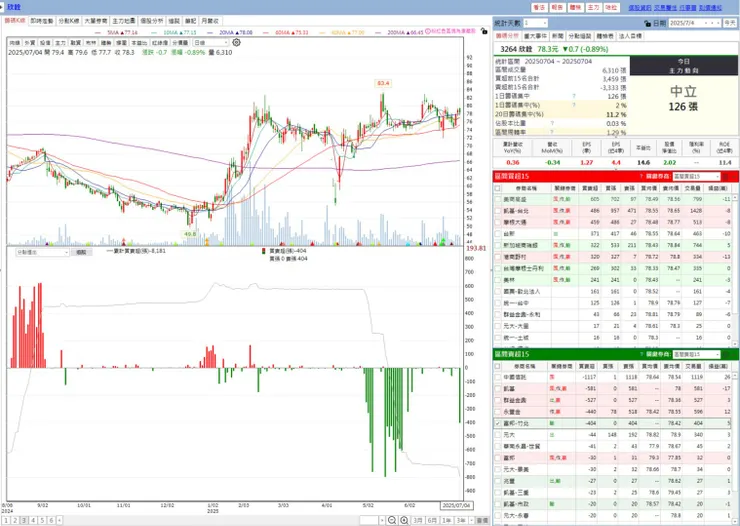Click the lock icon above the chart
The image size is (740, 526).
point(484,31)
